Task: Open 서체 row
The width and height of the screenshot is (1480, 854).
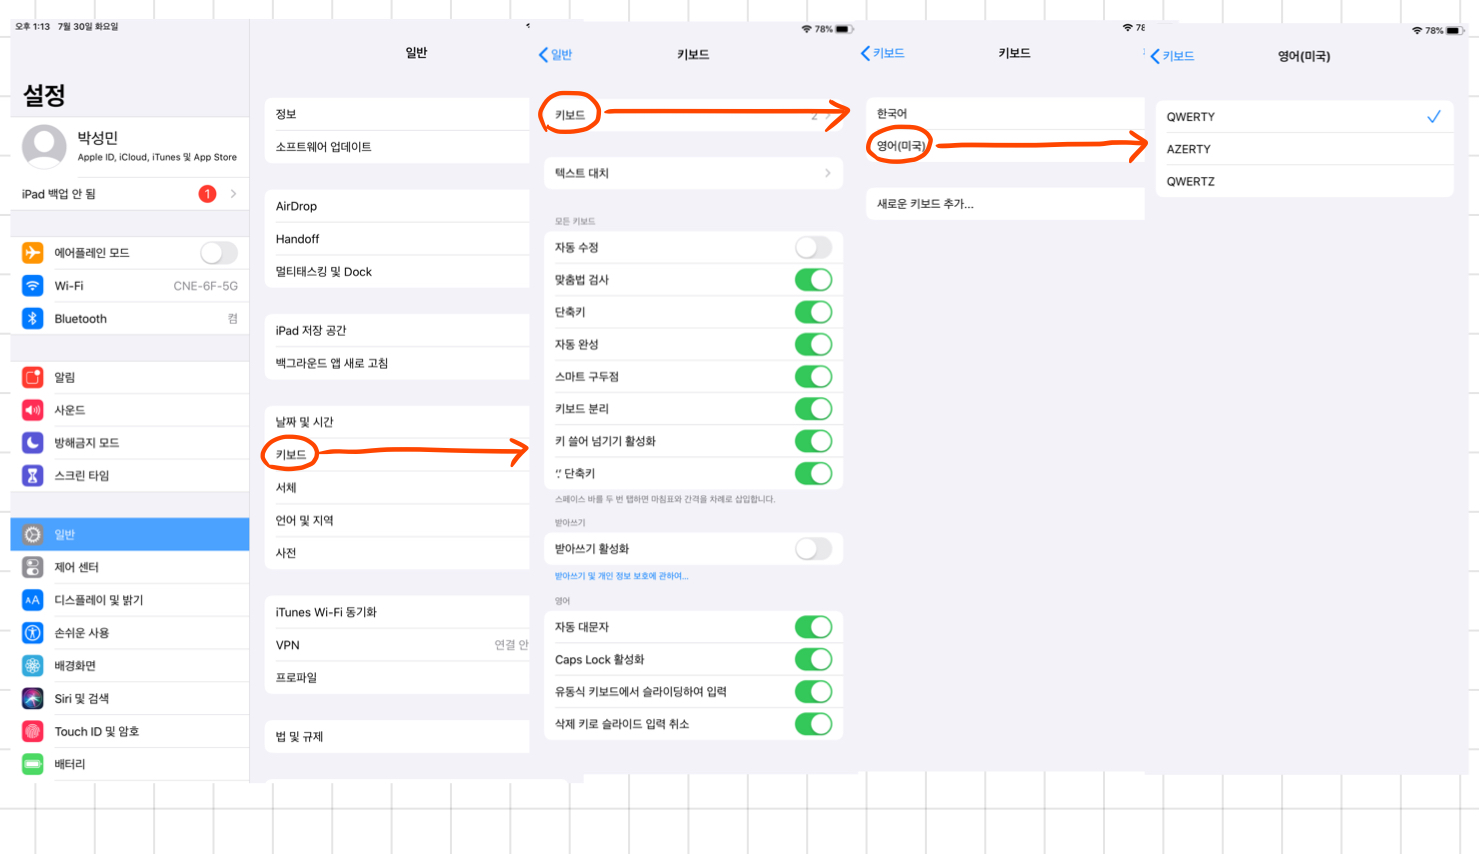Action: pos(397,488)
